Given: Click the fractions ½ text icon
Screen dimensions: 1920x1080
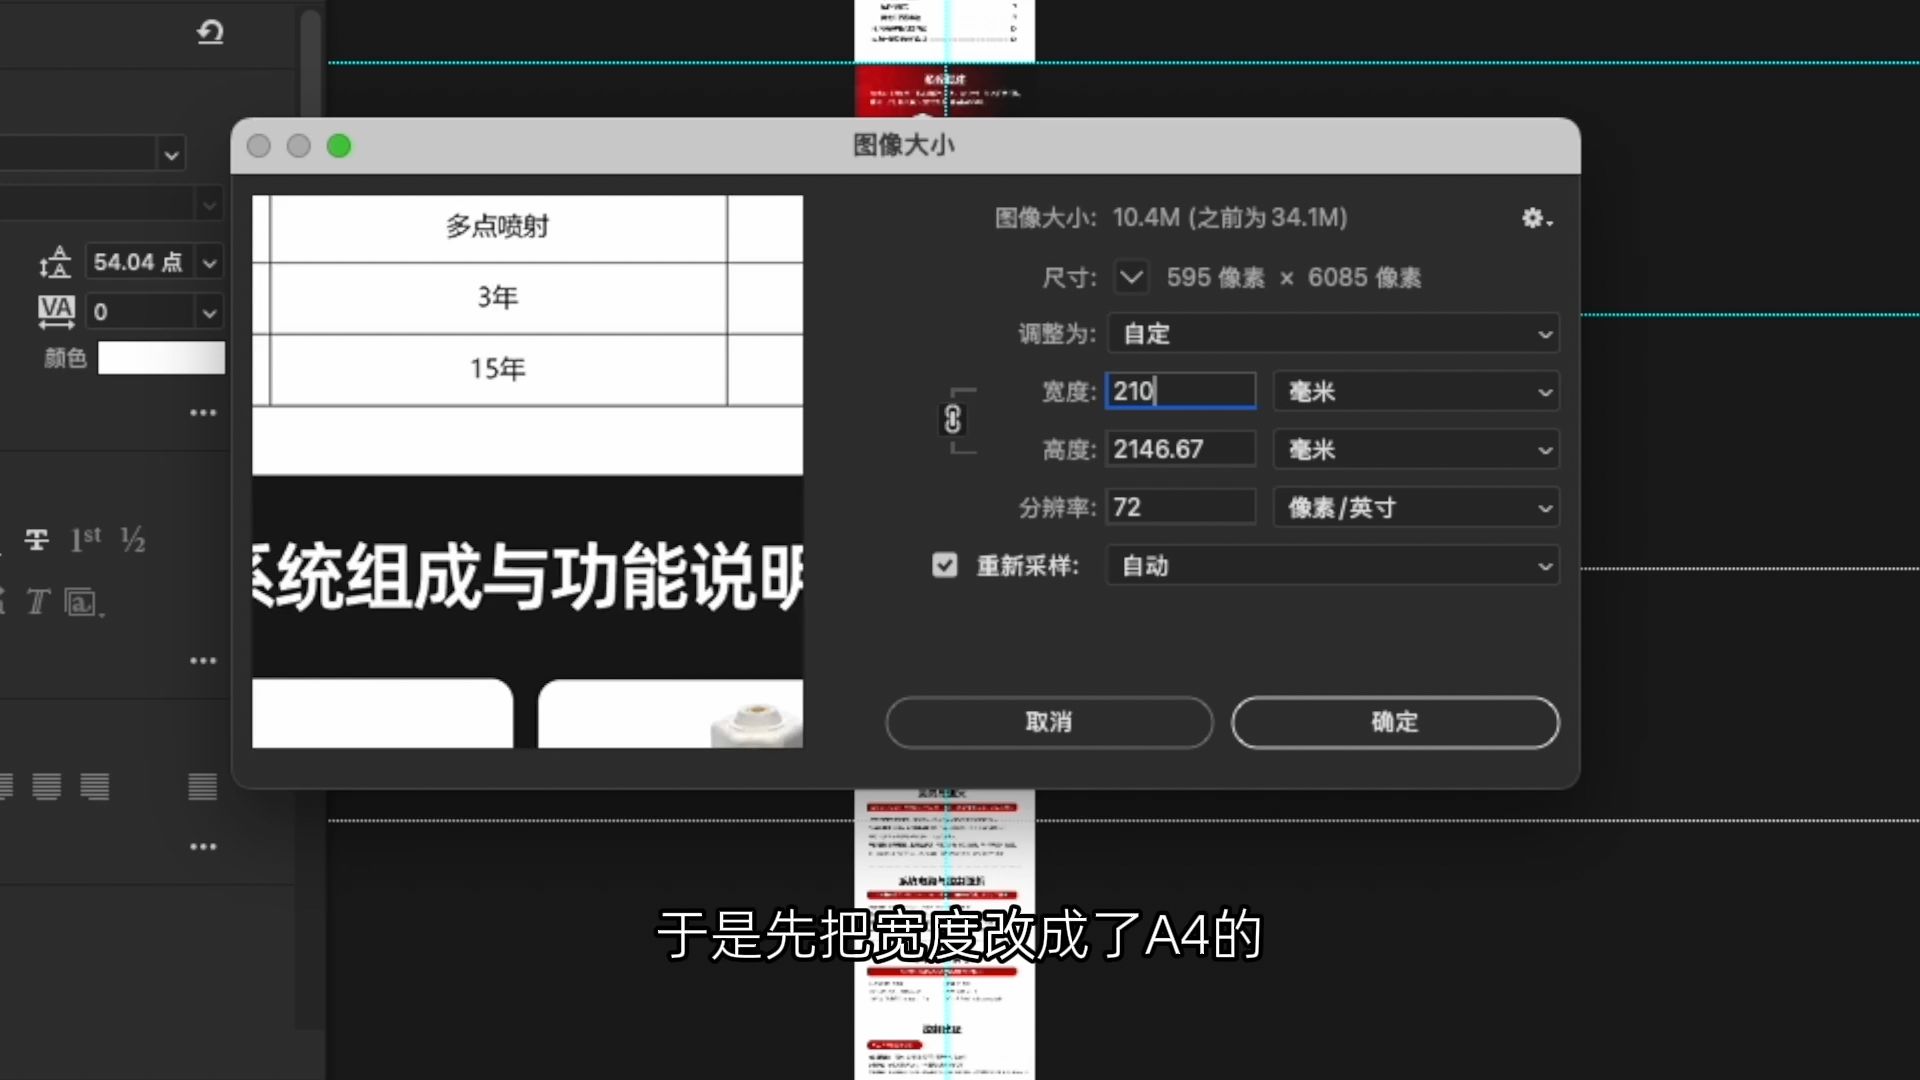Looking at the screenshot, I should 133,540.
